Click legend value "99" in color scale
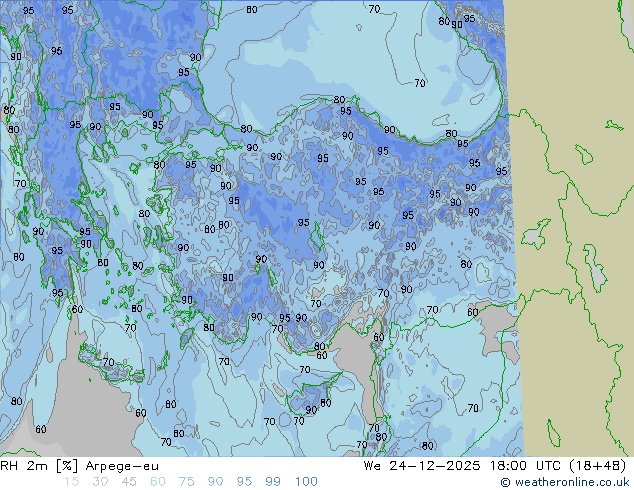 (273, 482)
